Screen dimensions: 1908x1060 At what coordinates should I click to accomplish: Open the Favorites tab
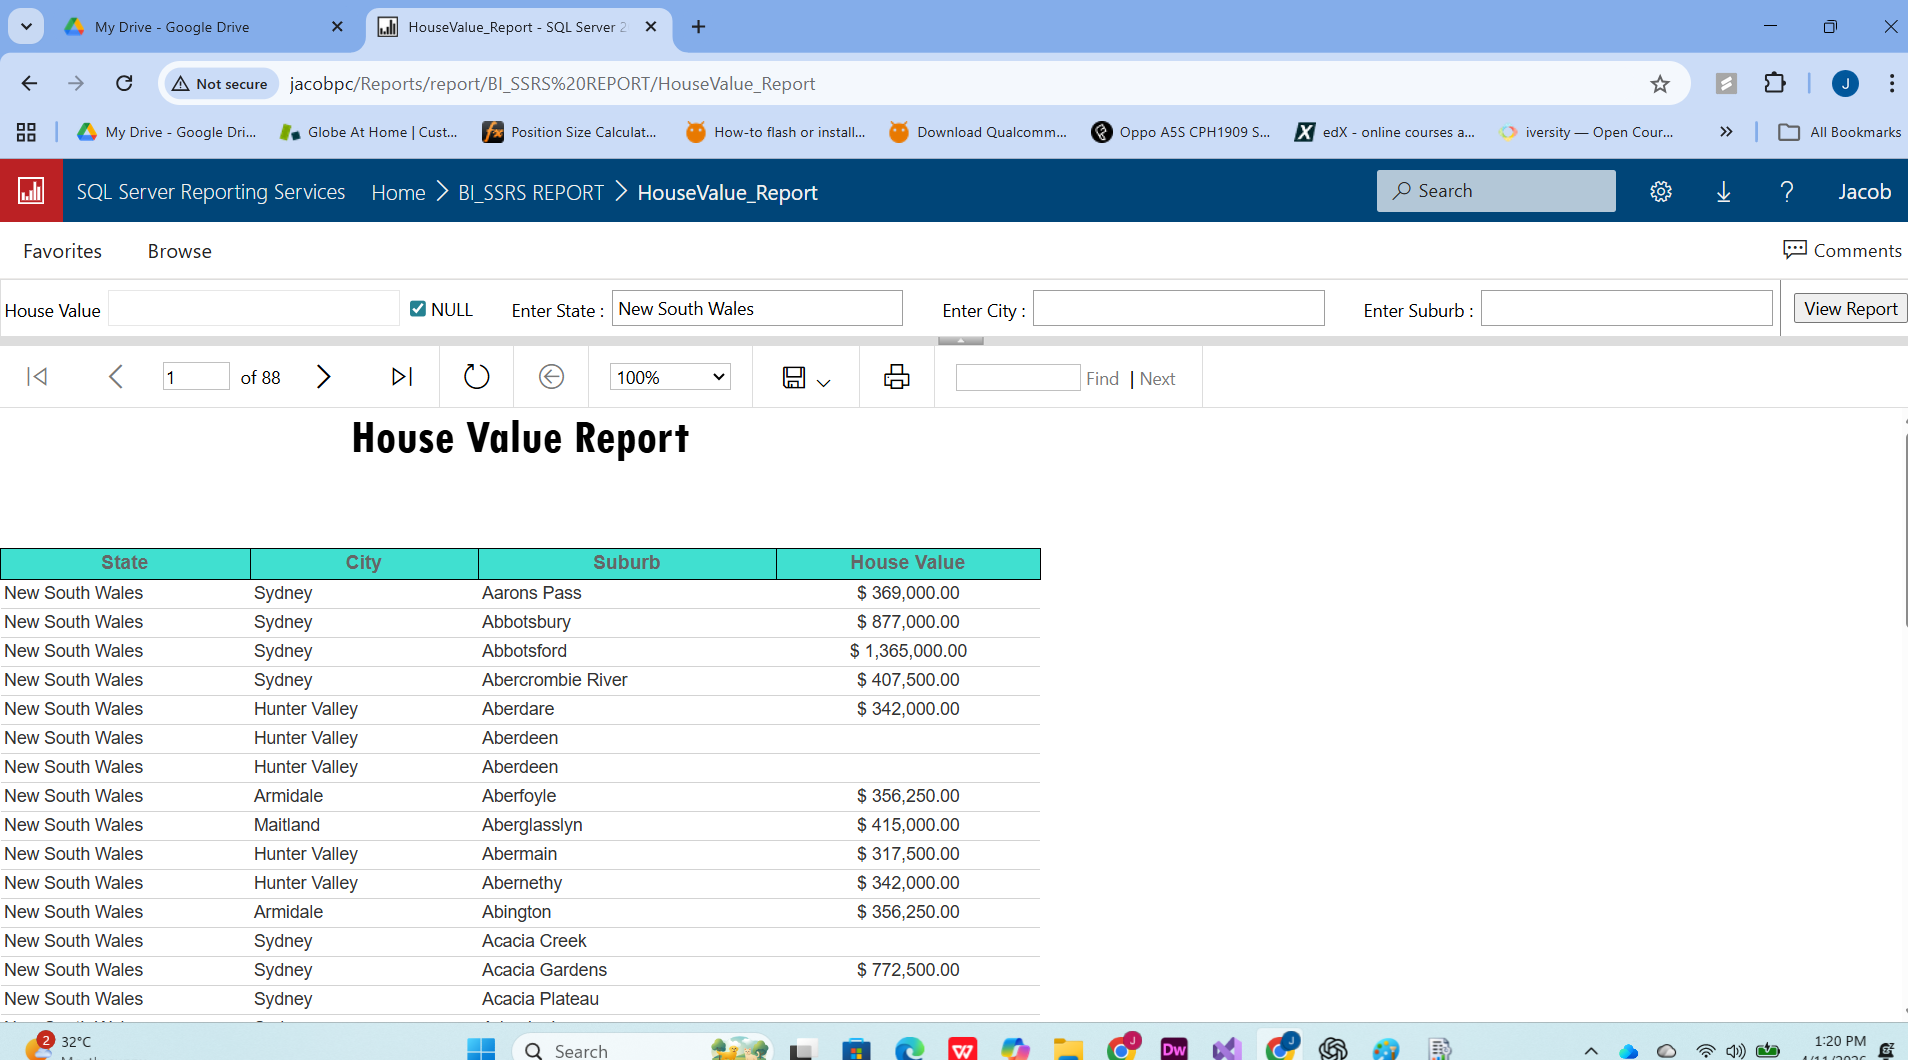pyautogui.click(x=62, y=251)
